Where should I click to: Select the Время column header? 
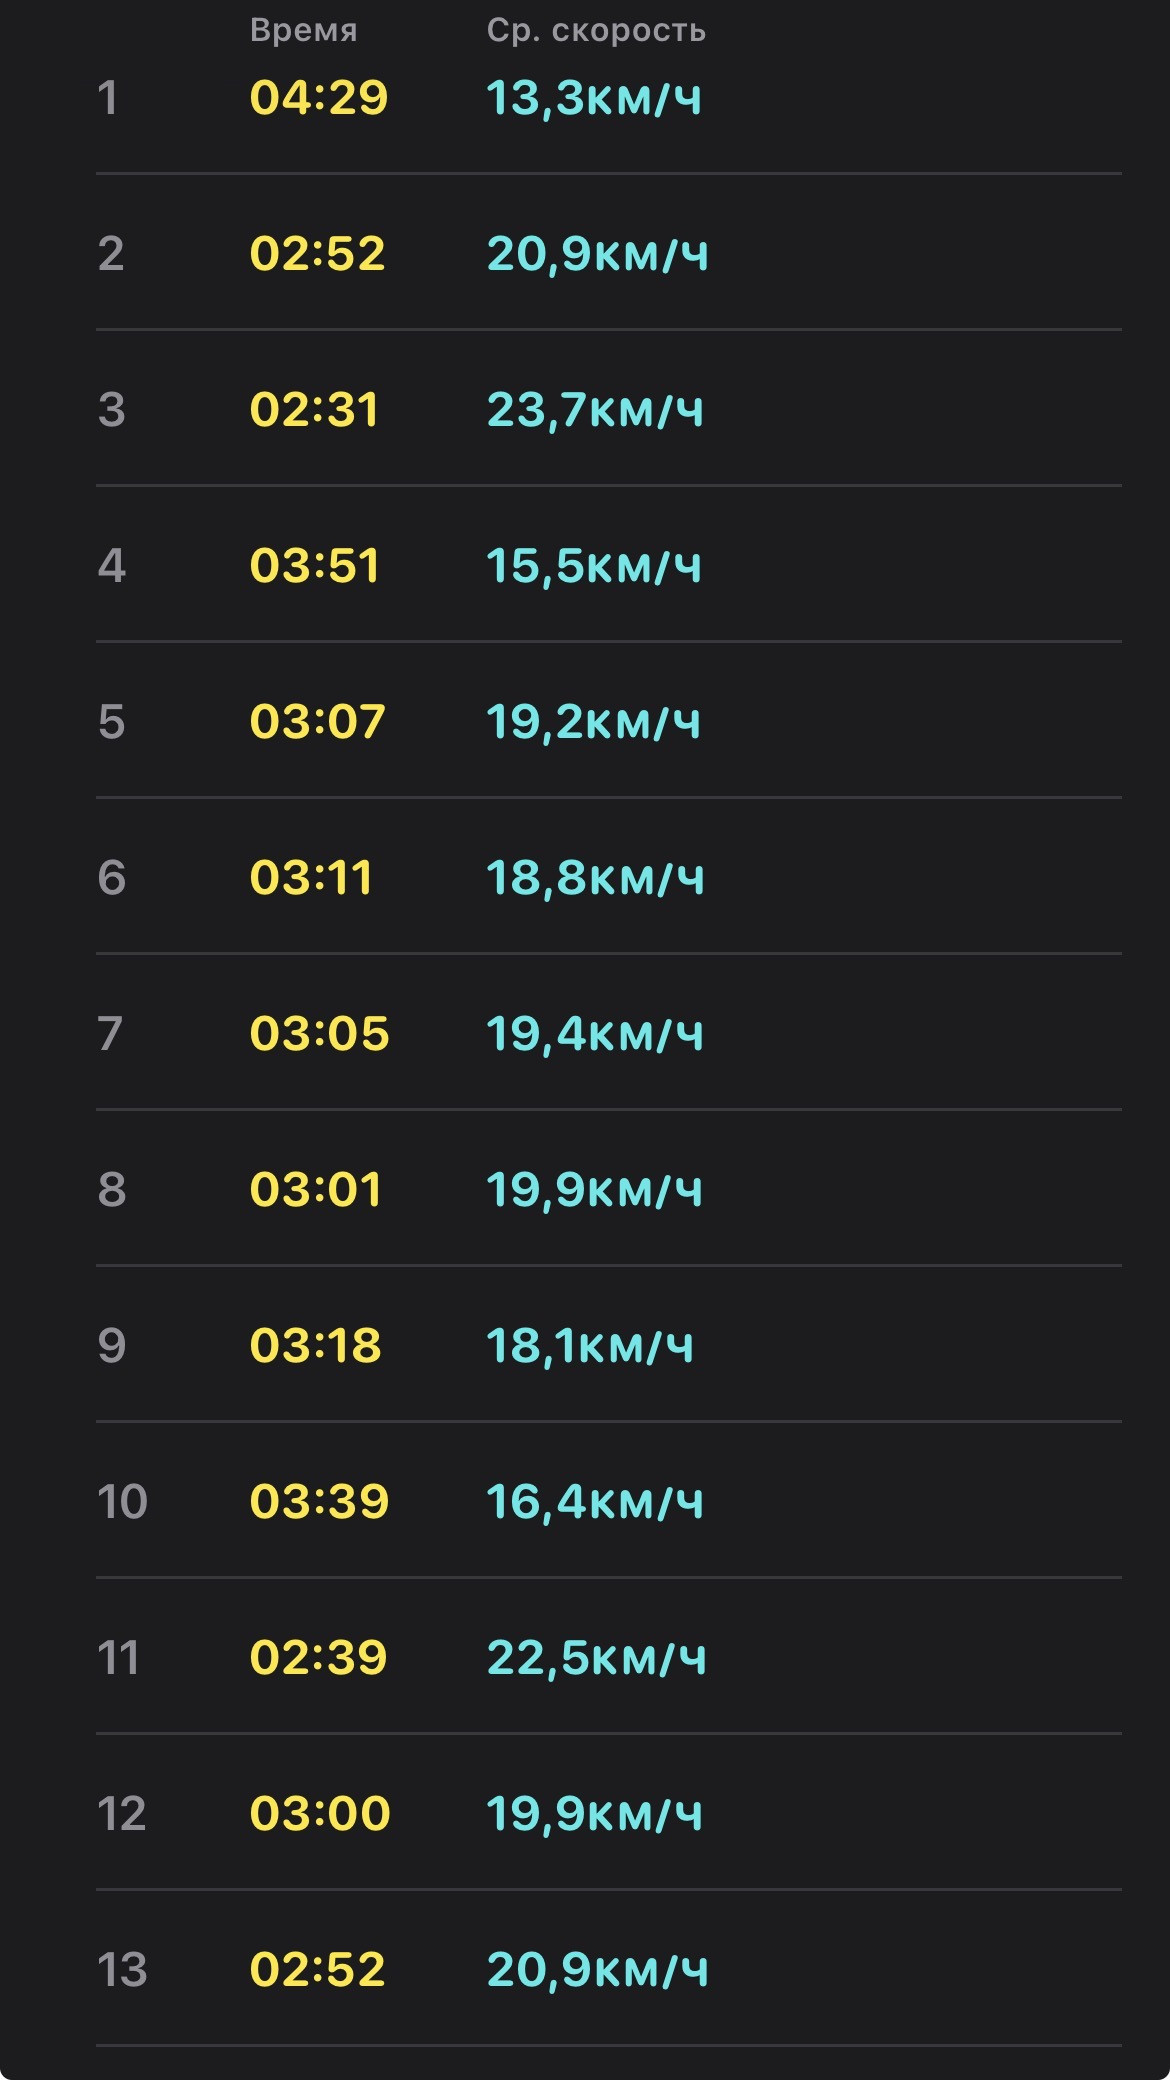pyautogui.click(x=303, y=31)
